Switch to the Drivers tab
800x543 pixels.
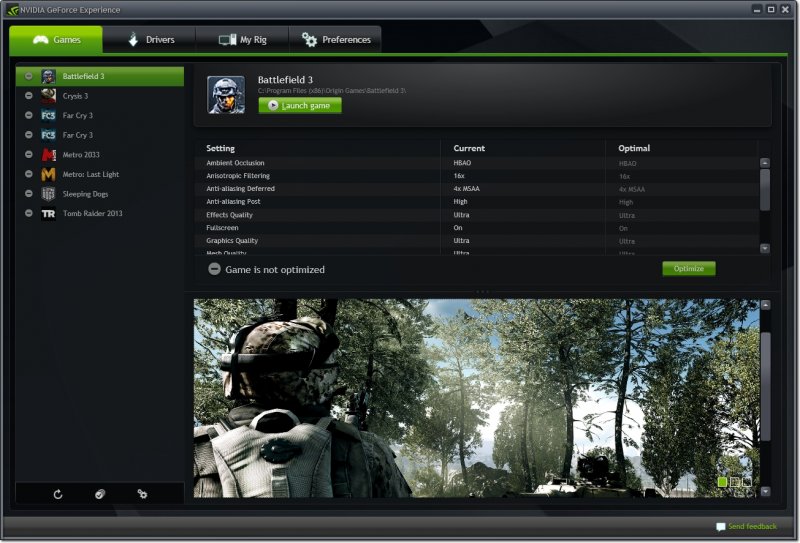click(149, 40)
